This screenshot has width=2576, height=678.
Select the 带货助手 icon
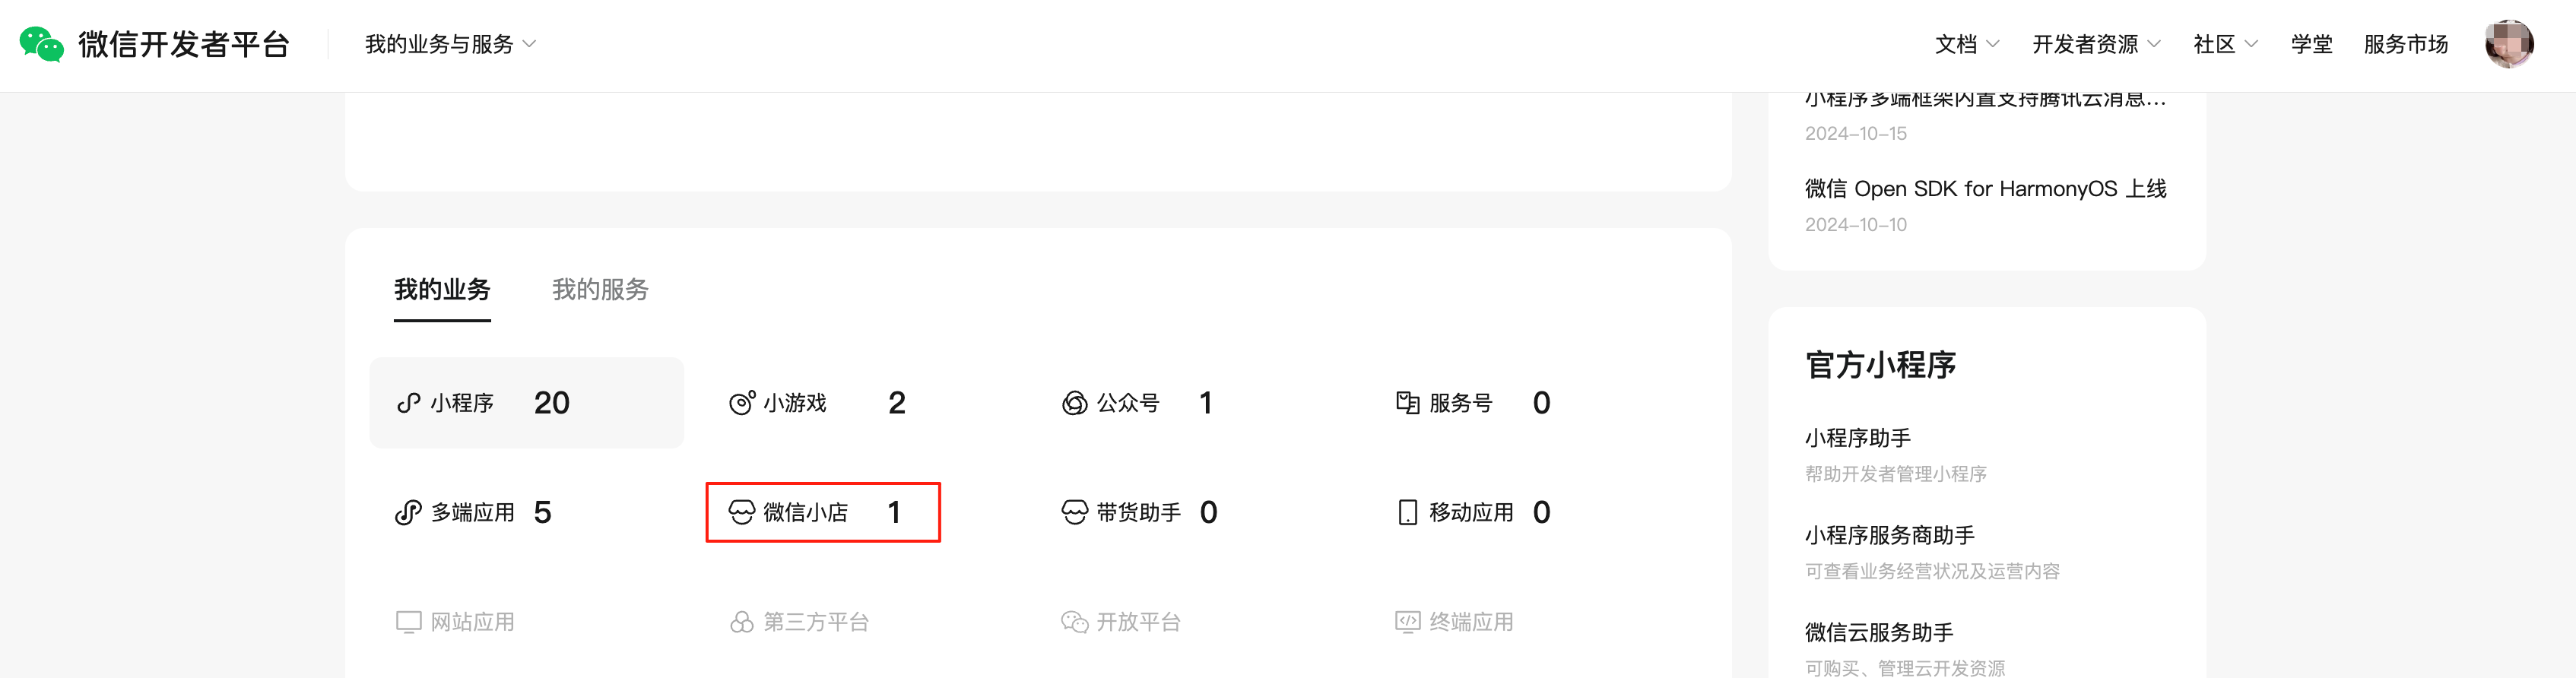click(1074, 513)
